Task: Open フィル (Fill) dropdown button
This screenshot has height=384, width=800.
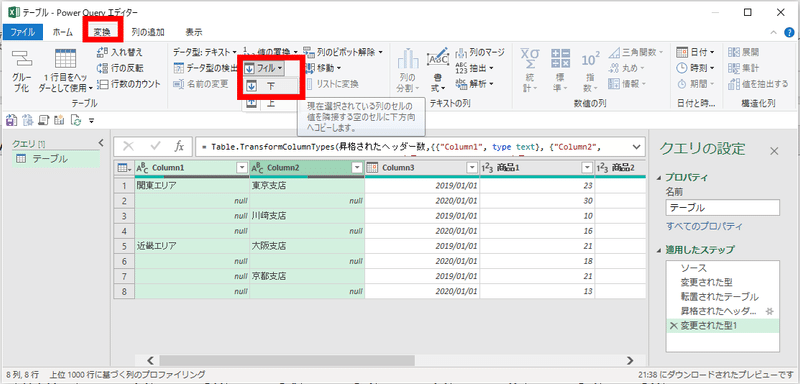Action: tap(264, 68)
